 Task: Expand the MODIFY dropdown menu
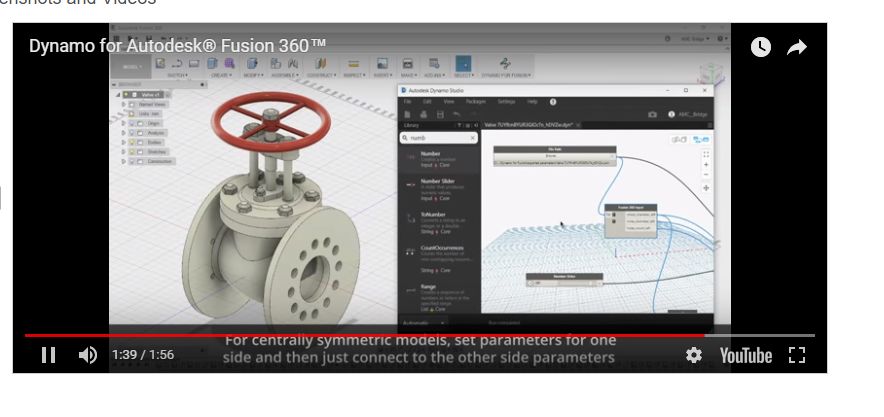coord(253,75)
